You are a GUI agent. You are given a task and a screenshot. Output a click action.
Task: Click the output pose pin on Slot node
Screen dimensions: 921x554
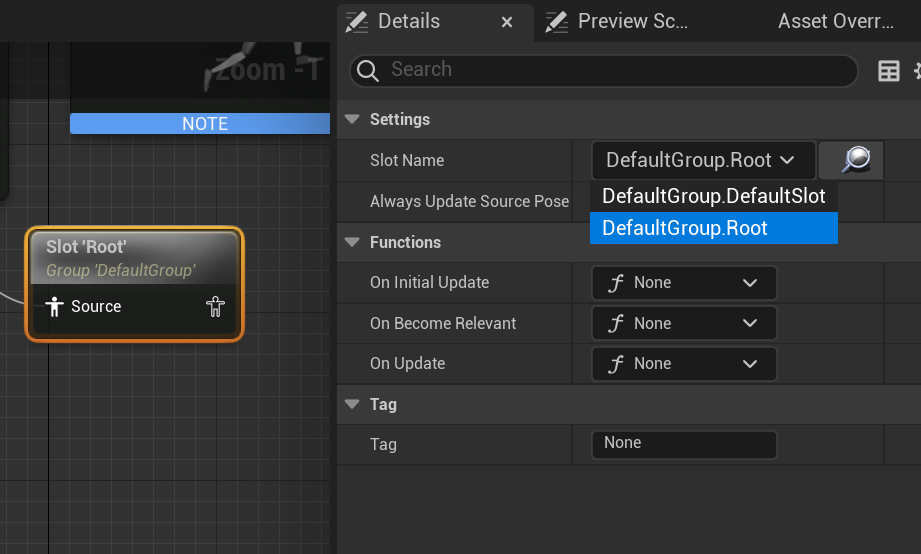[x=215, y=307]
